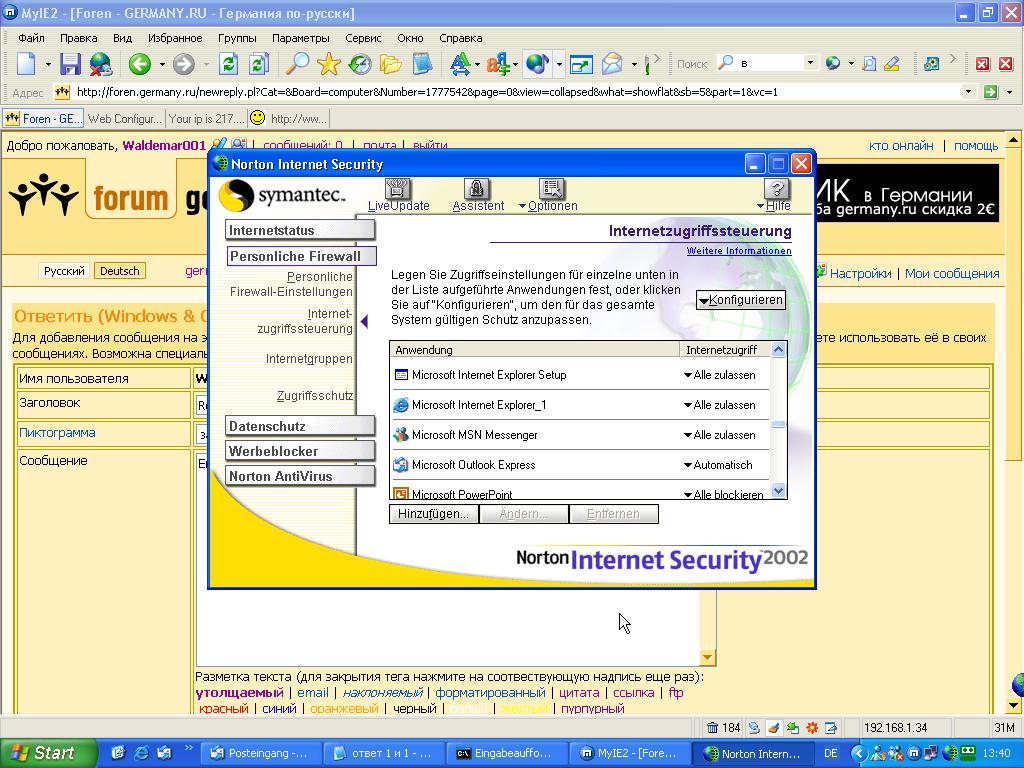Click the Norton globe icon in system tray
Screen dimensions: 1024x768
coord(951,753)
